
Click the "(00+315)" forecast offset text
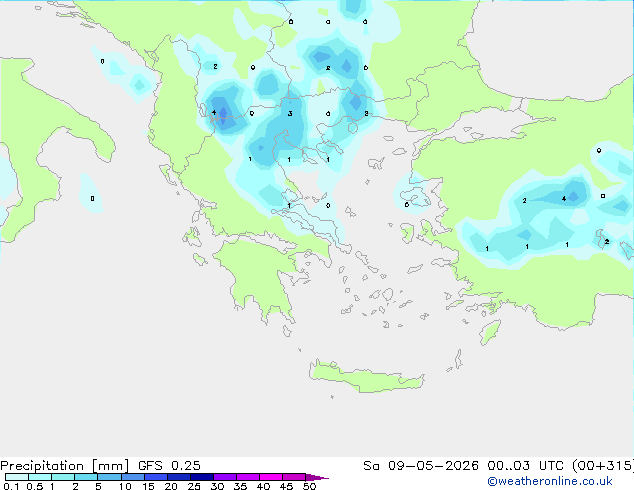pos(602,466)
